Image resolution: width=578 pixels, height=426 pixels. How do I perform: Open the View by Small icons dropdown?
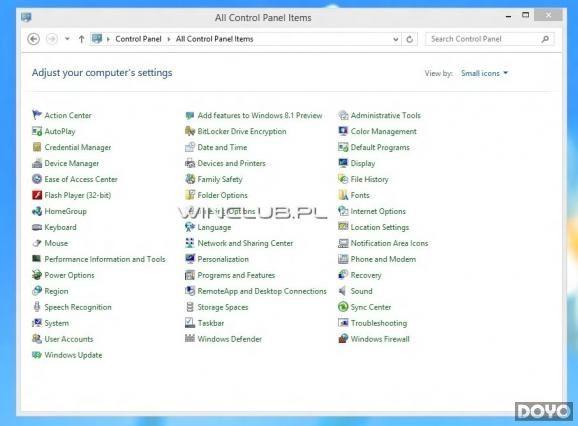click(484, 73)
